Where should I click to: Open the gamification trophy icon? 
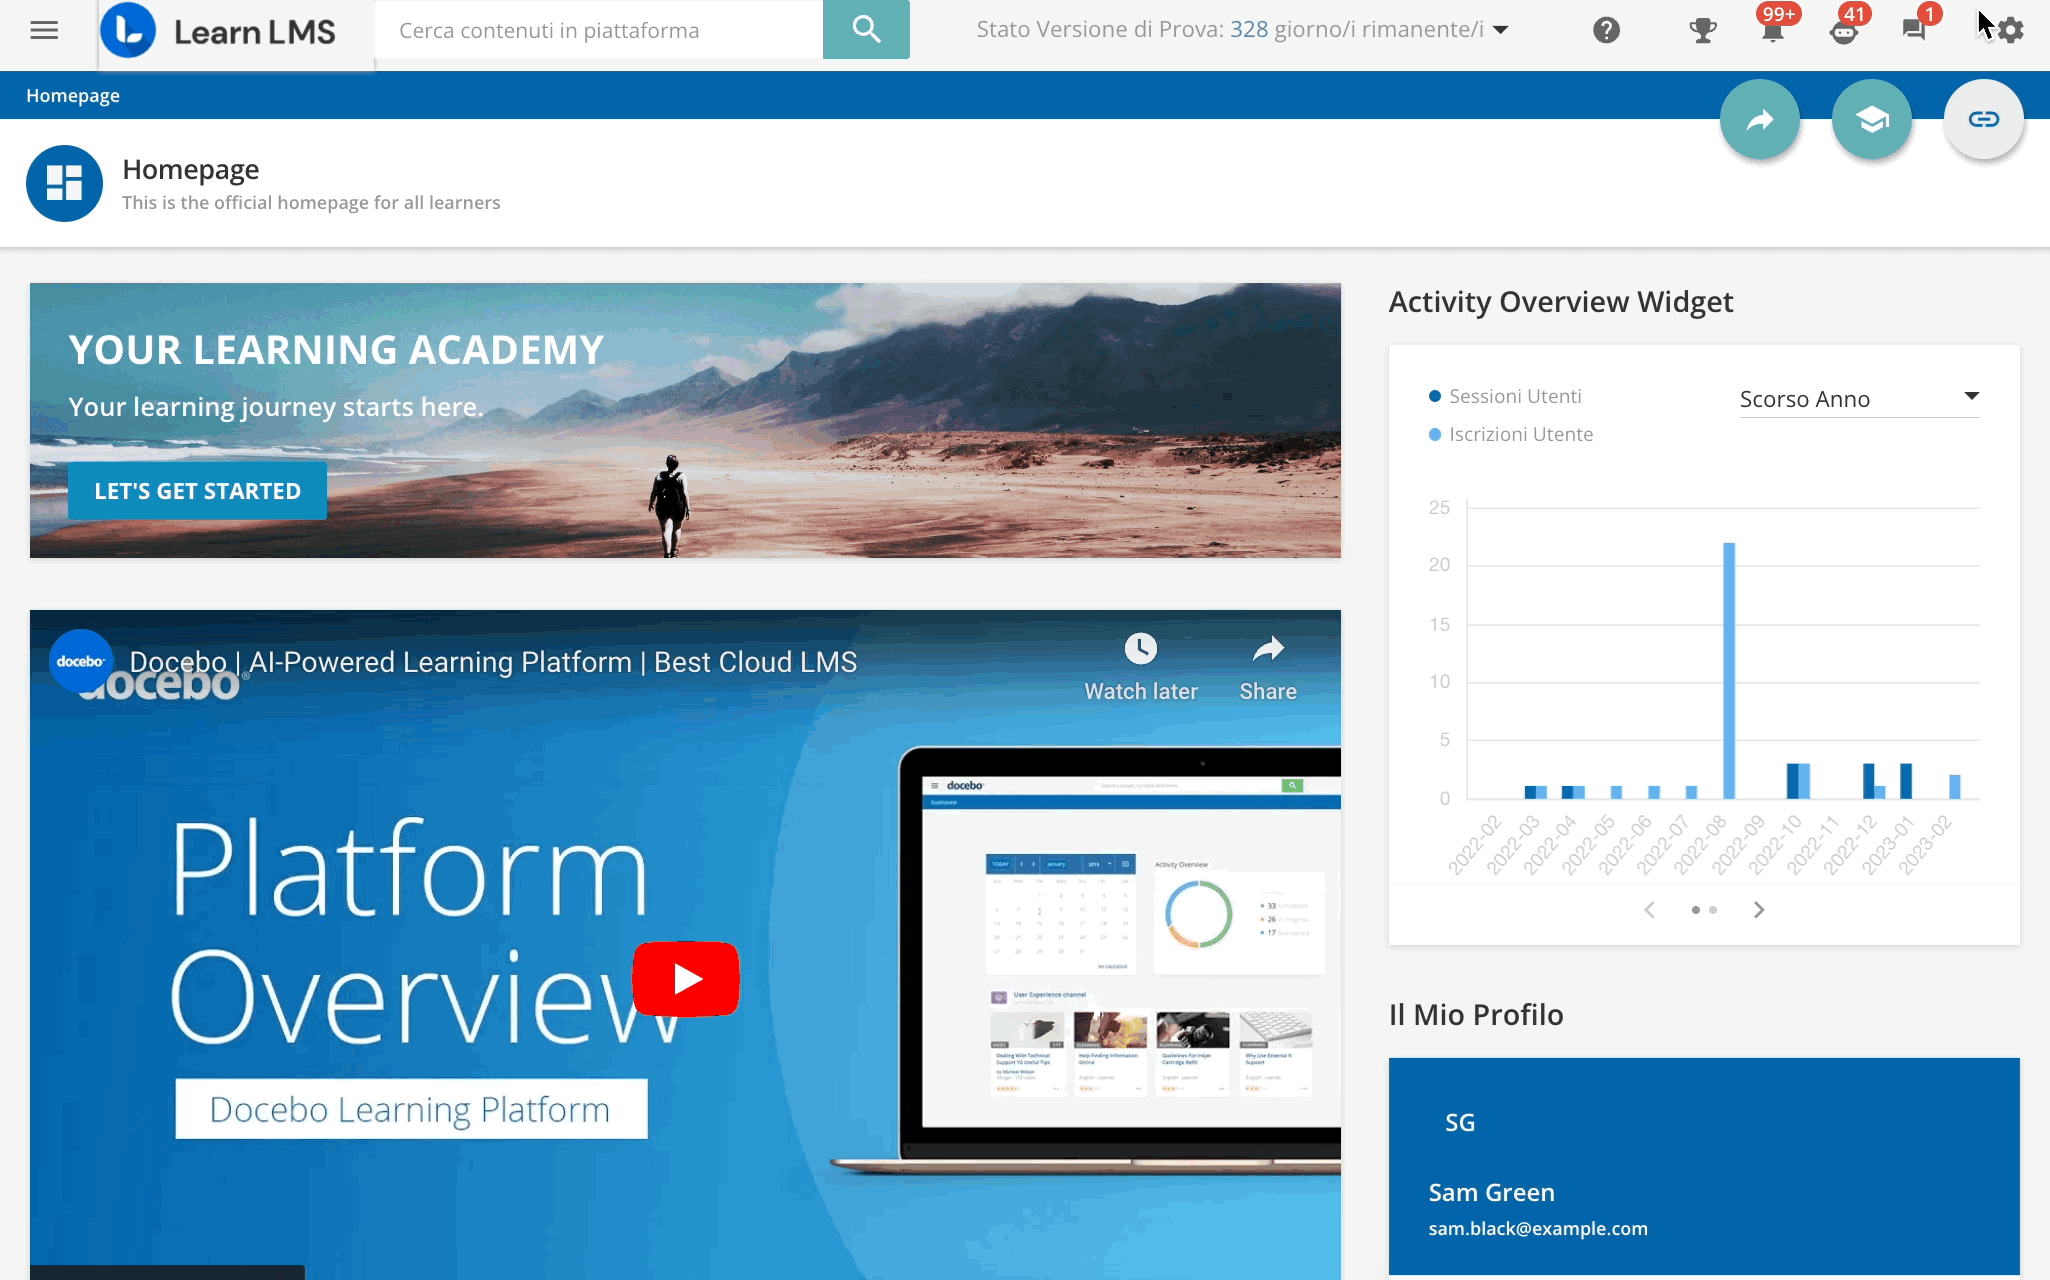(1702, 30)
